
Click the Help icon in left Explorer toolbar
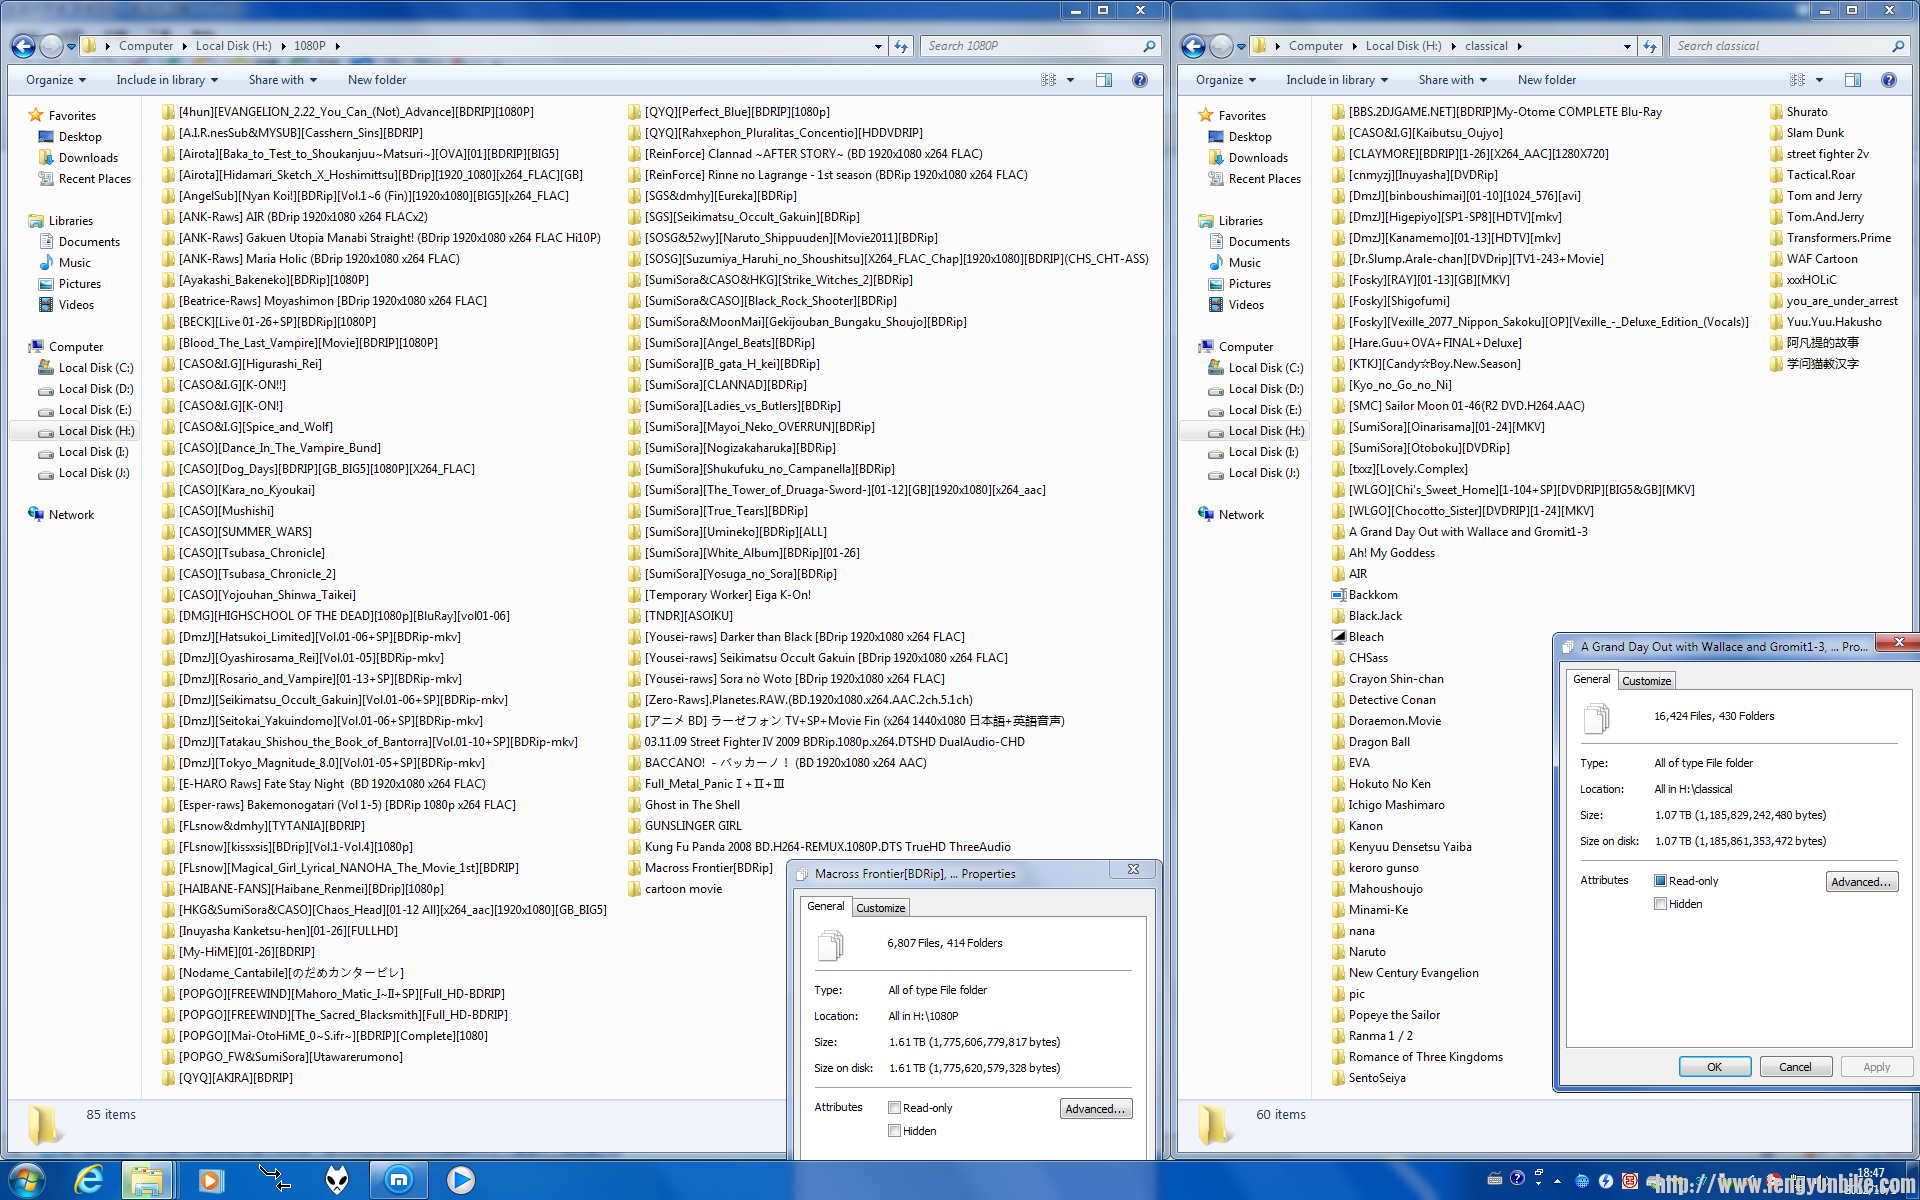click(x=1139, y=80)
